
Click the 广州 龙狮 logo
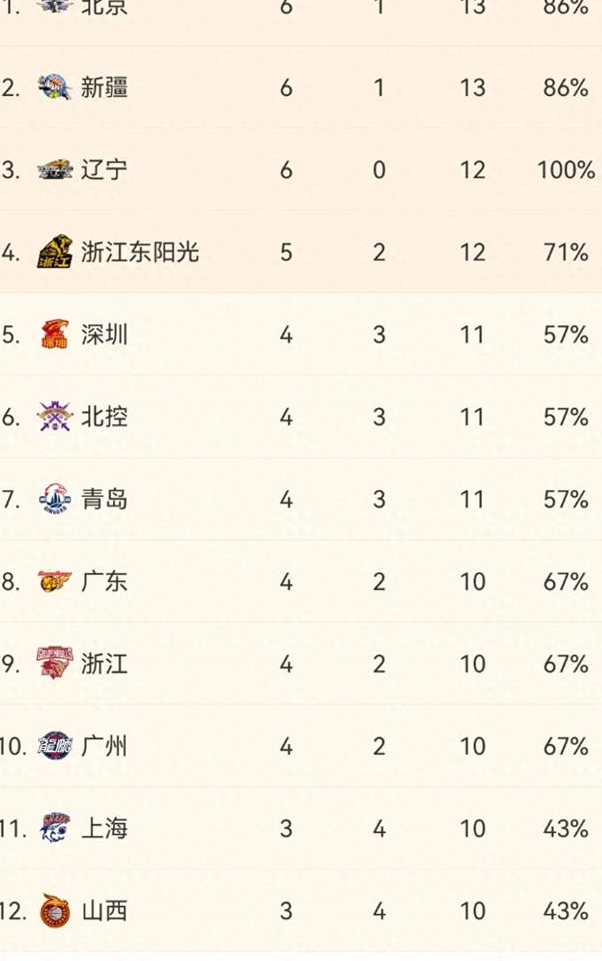tap(56, 745)
